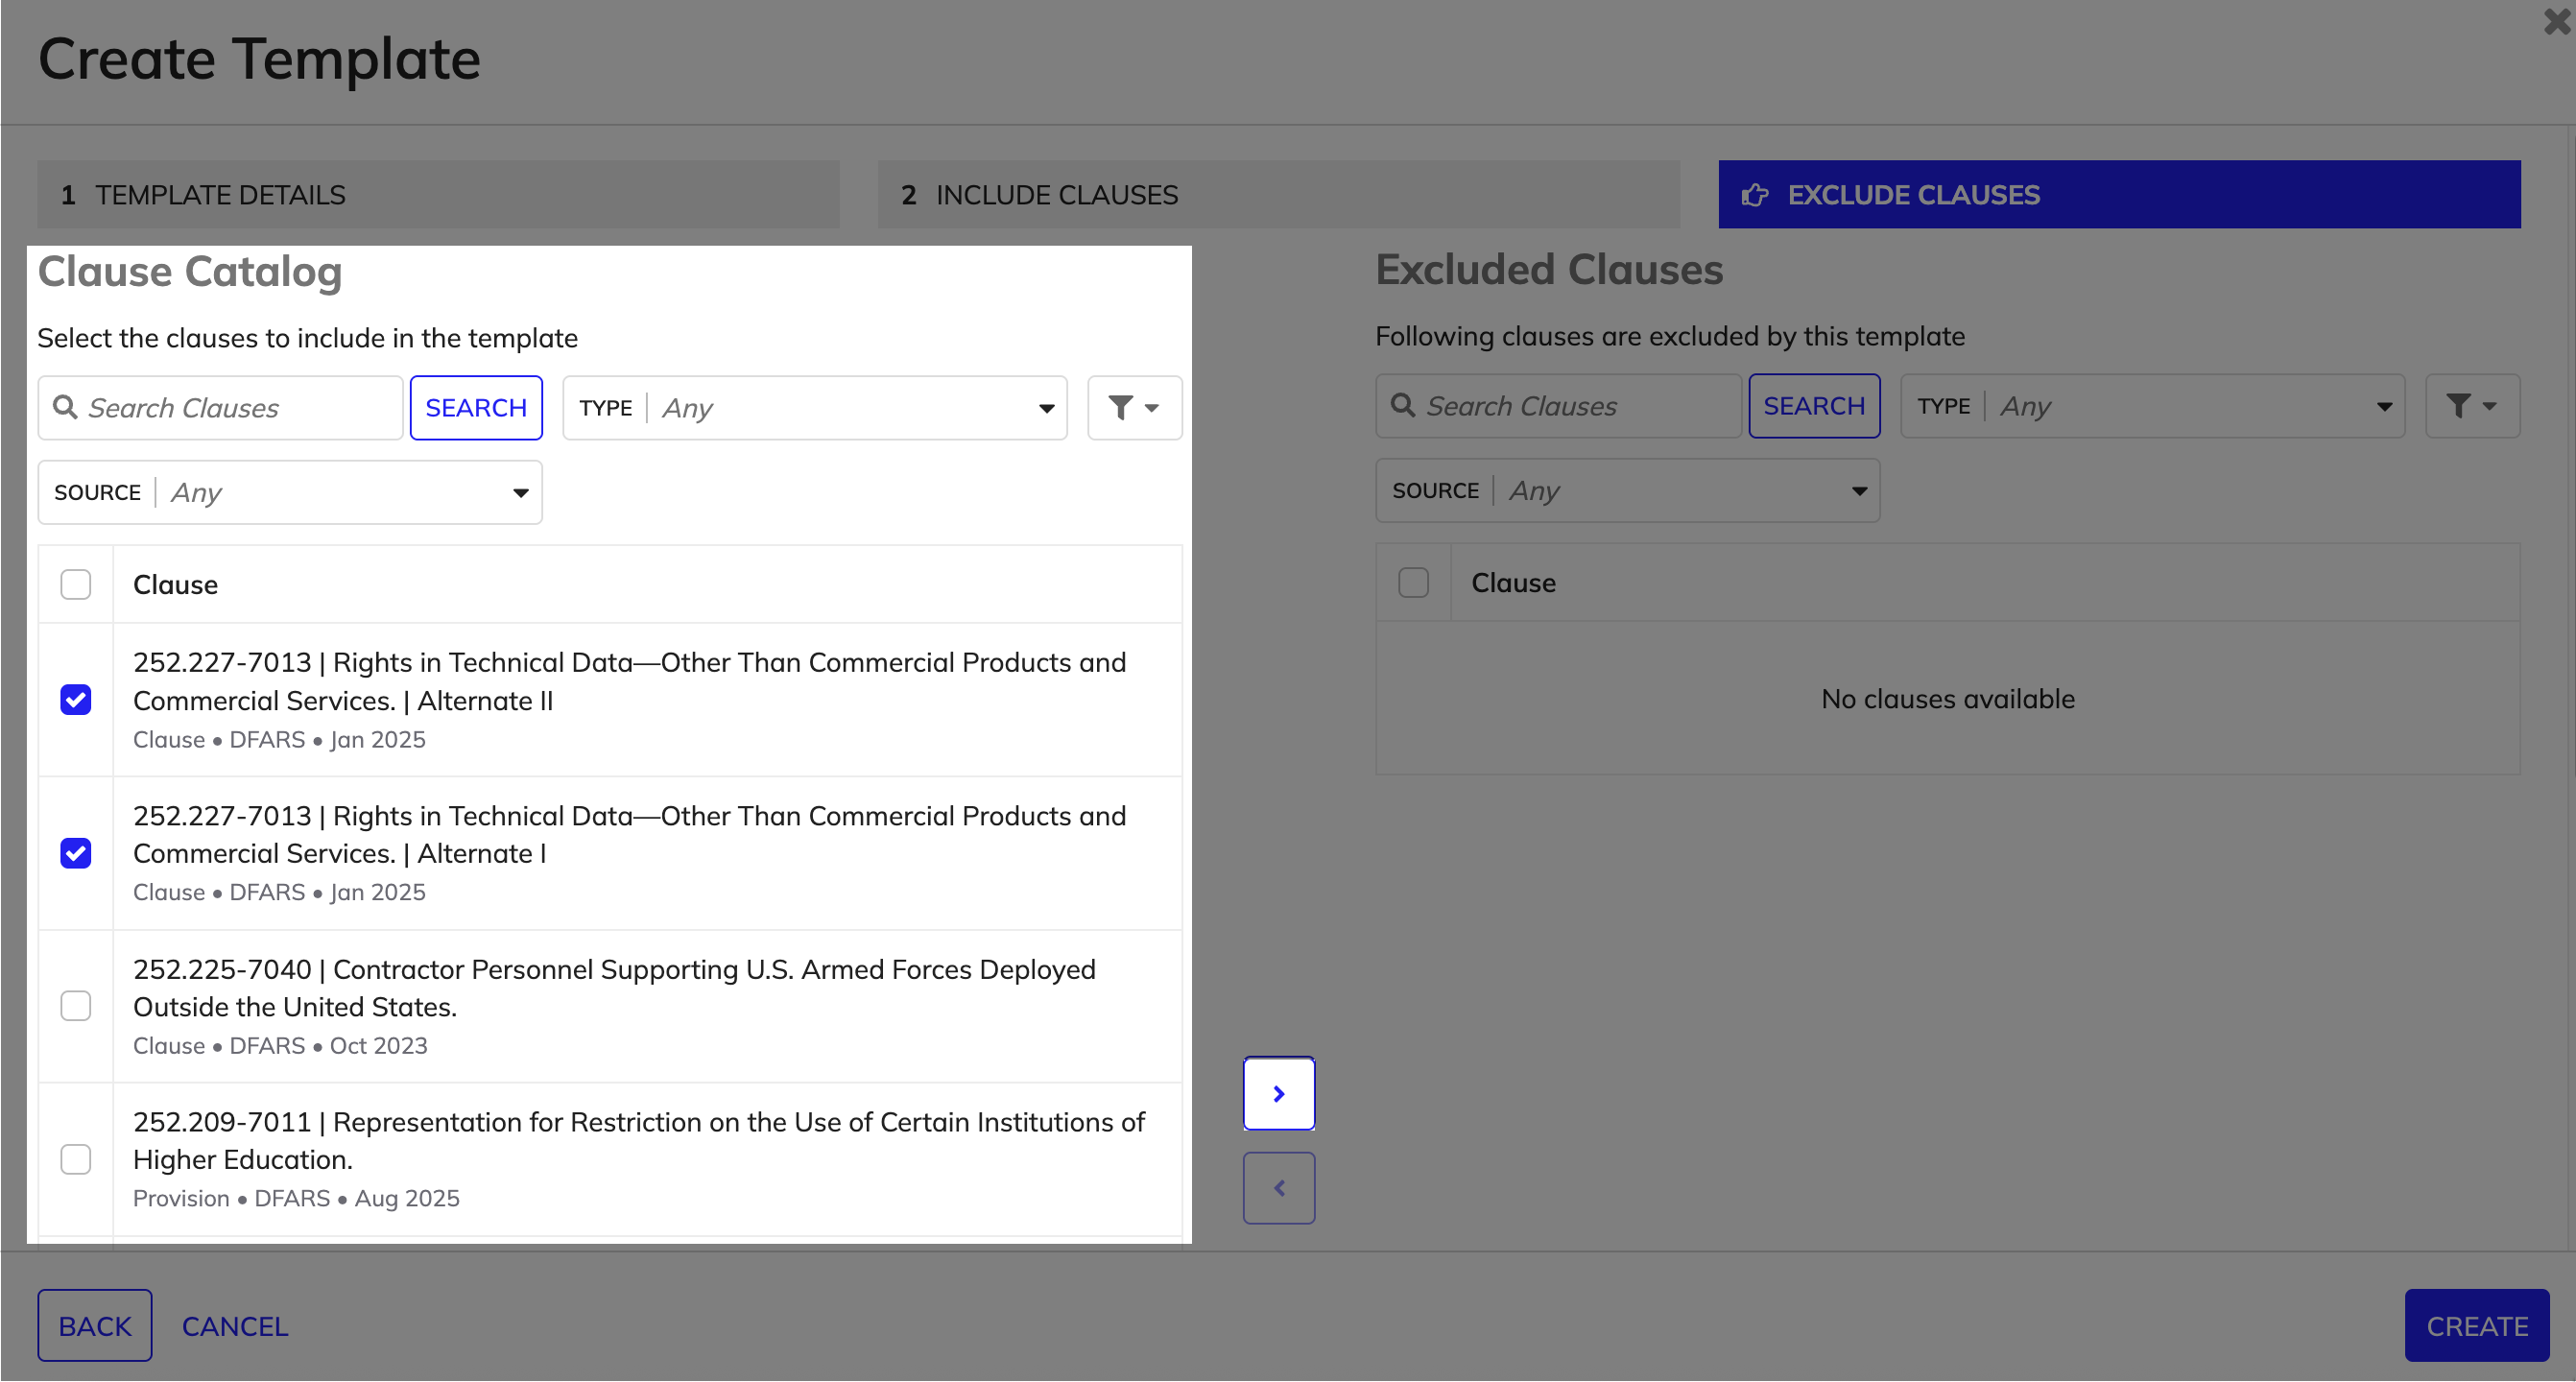Click 'No clauses available' message
The image size is (2576, 1382).
(x=1947, y=698)
